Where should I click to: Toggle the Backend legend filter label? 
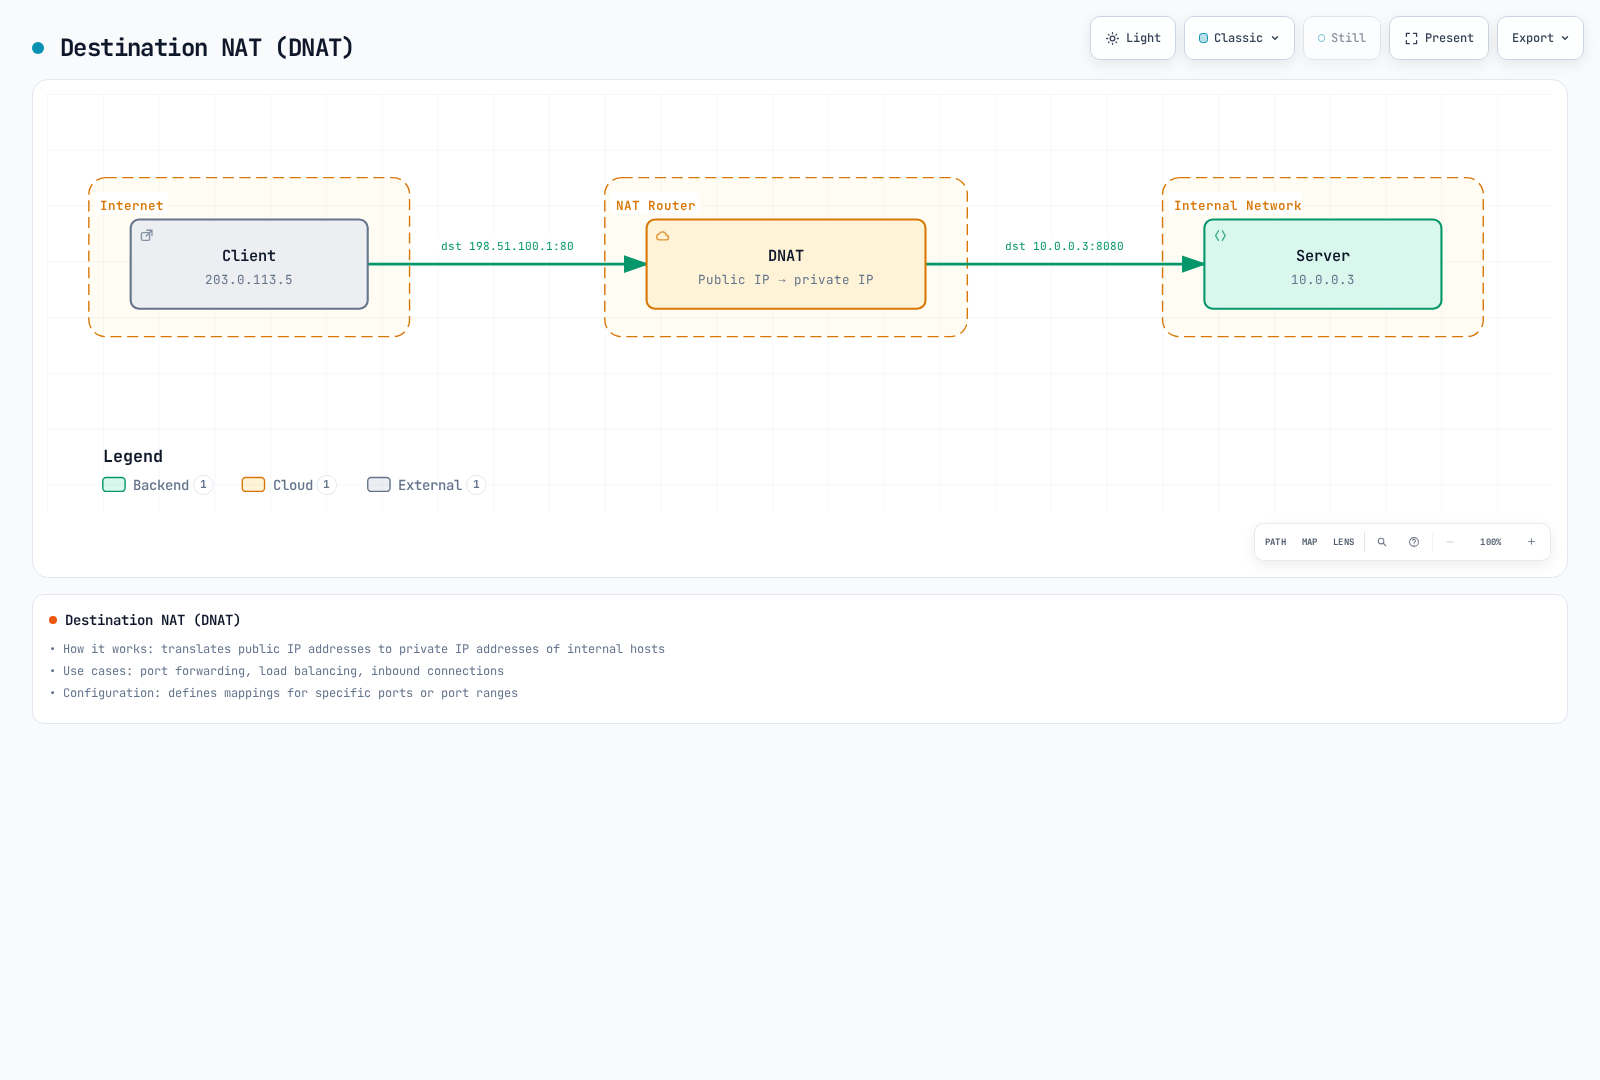click(161, 485)
